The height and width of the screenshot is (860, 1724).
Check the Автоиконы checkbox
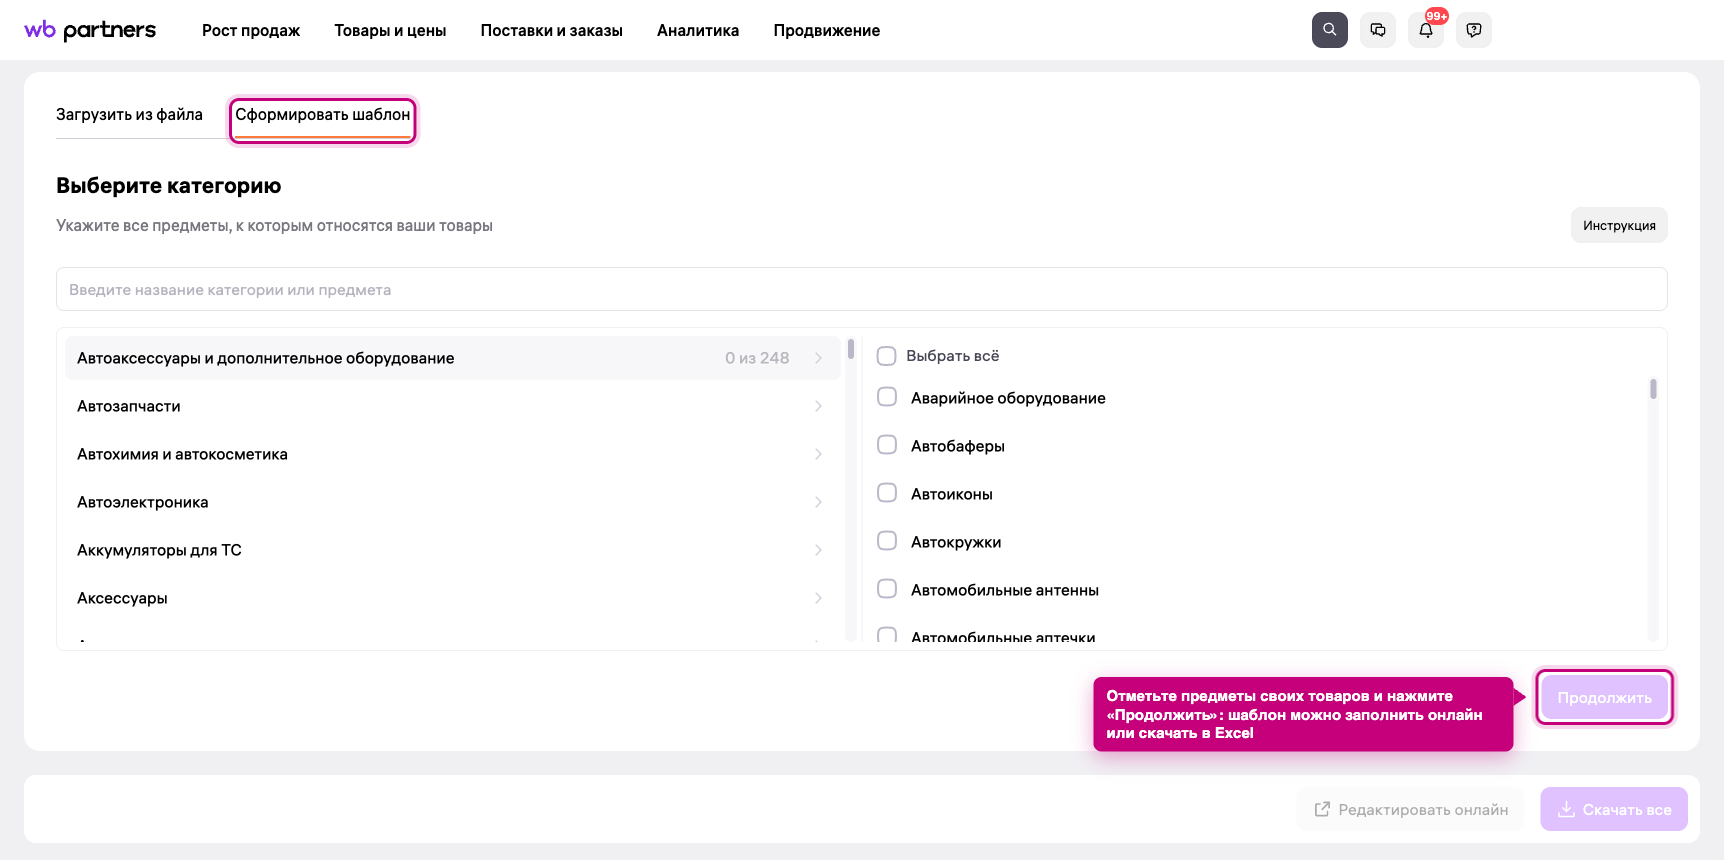click(887, 493)
